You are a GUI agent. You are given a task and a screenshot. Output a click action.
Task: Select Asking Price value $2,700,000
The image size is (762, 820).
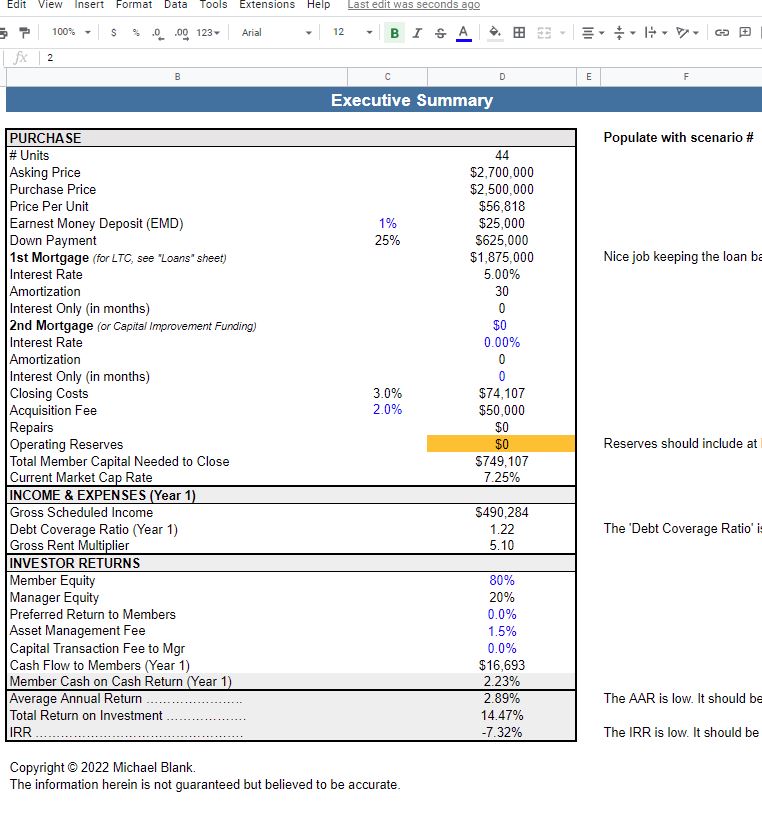tap(502, 173)
